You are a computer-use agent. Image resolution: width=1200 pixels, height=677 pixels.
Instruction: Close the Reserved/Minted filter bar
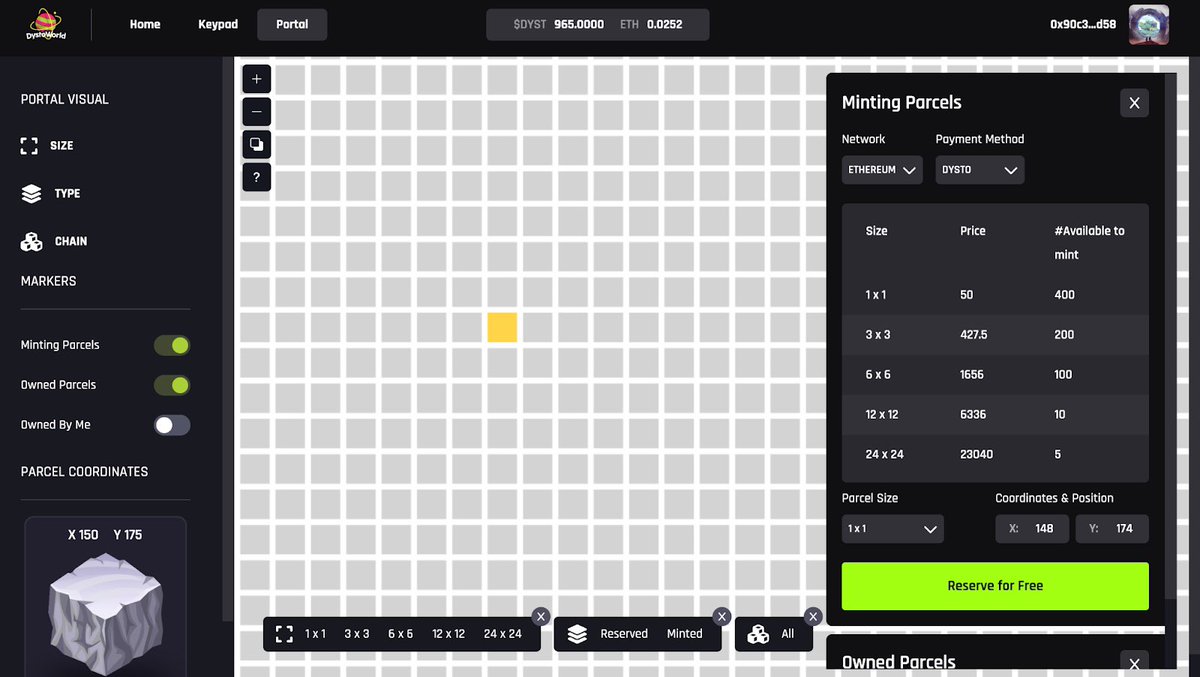point(722,616)
